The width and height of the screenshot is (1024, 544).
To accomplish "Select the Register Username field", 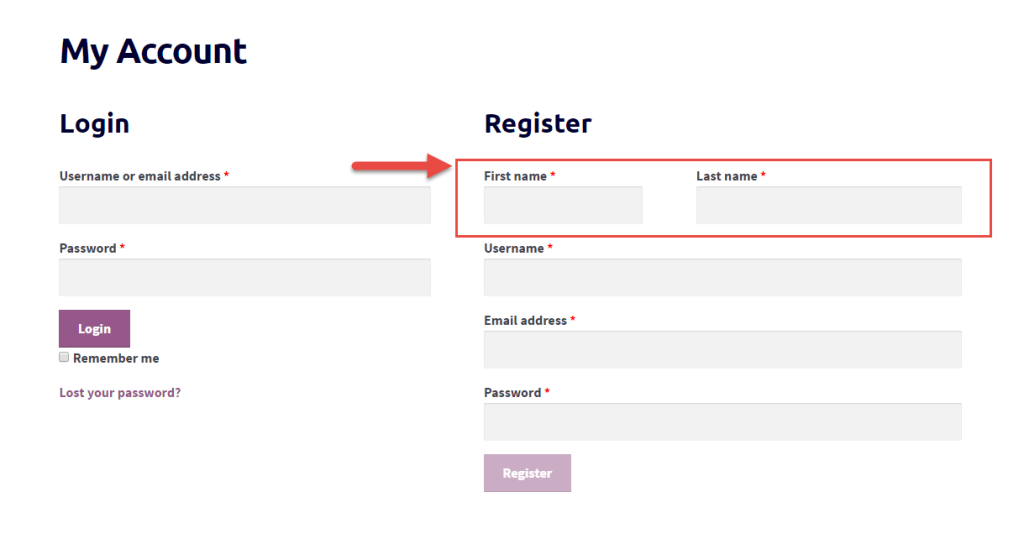I will [723, 278].
